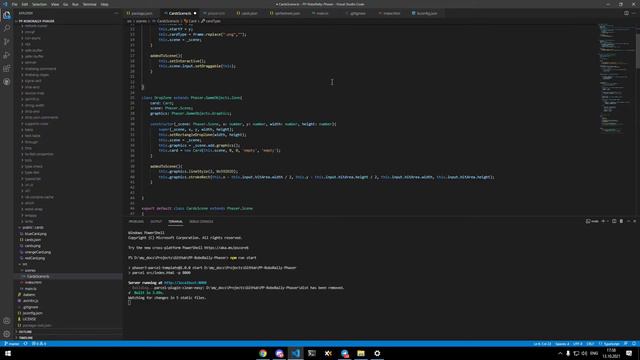Open Windows Start menu
The height and width of the screenshot is (360, 640).
[8, 353]
